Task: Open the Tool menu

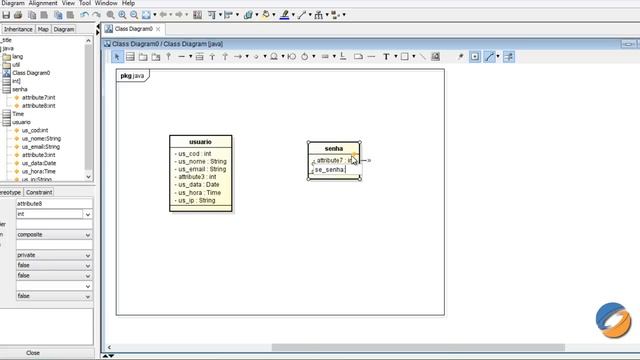Action: 85,3
